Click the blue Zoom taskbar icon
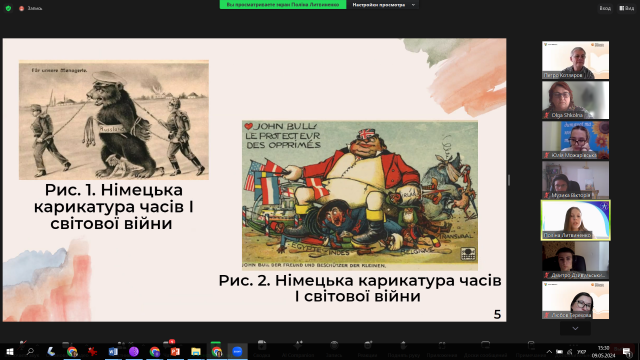Image resolution: width=640 pixels, height=360 pixels. 237,351
